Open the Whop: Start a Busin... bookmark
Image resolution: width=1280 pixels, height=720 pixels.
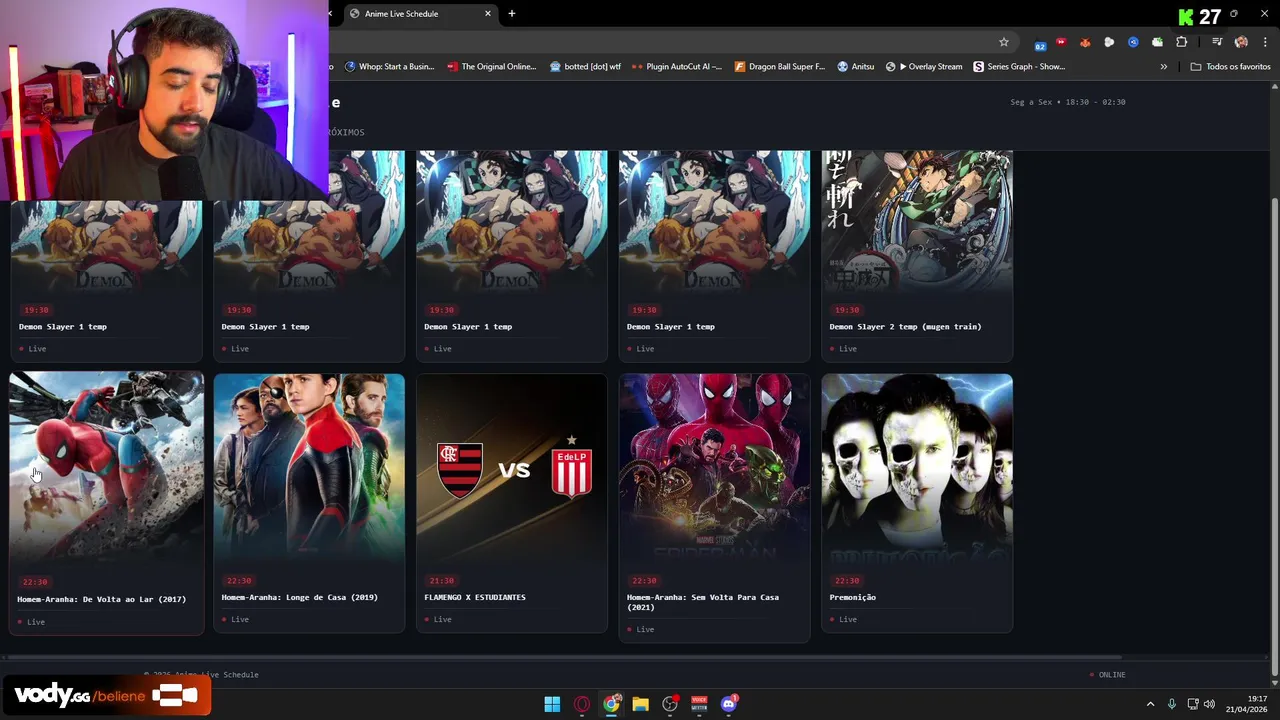point(389,67)
